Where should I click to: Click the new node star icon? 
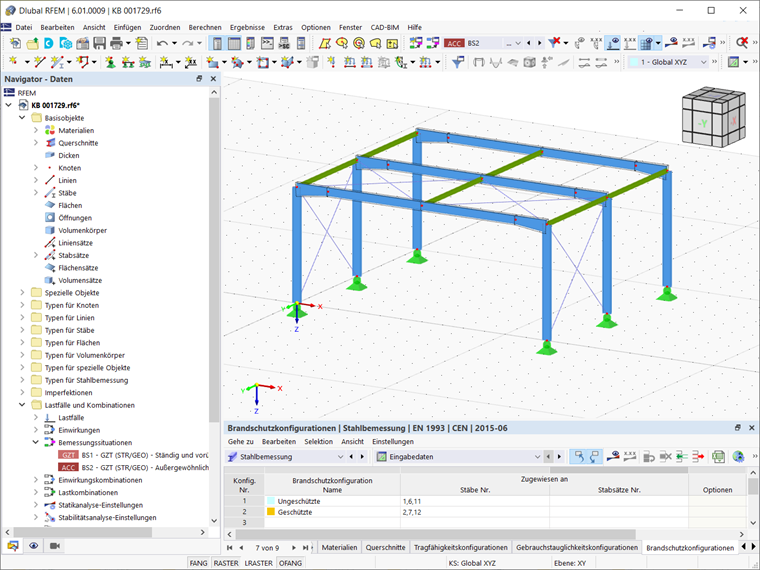[13, 62]
